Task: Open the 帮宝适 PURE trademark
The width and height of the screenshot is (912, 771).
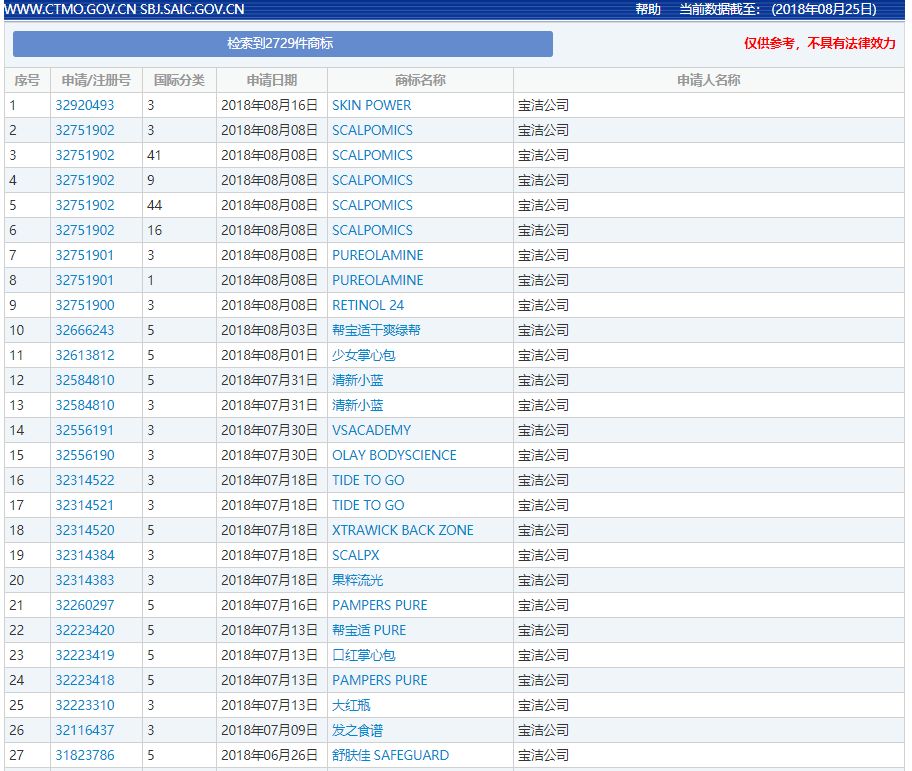Action: 369,630
